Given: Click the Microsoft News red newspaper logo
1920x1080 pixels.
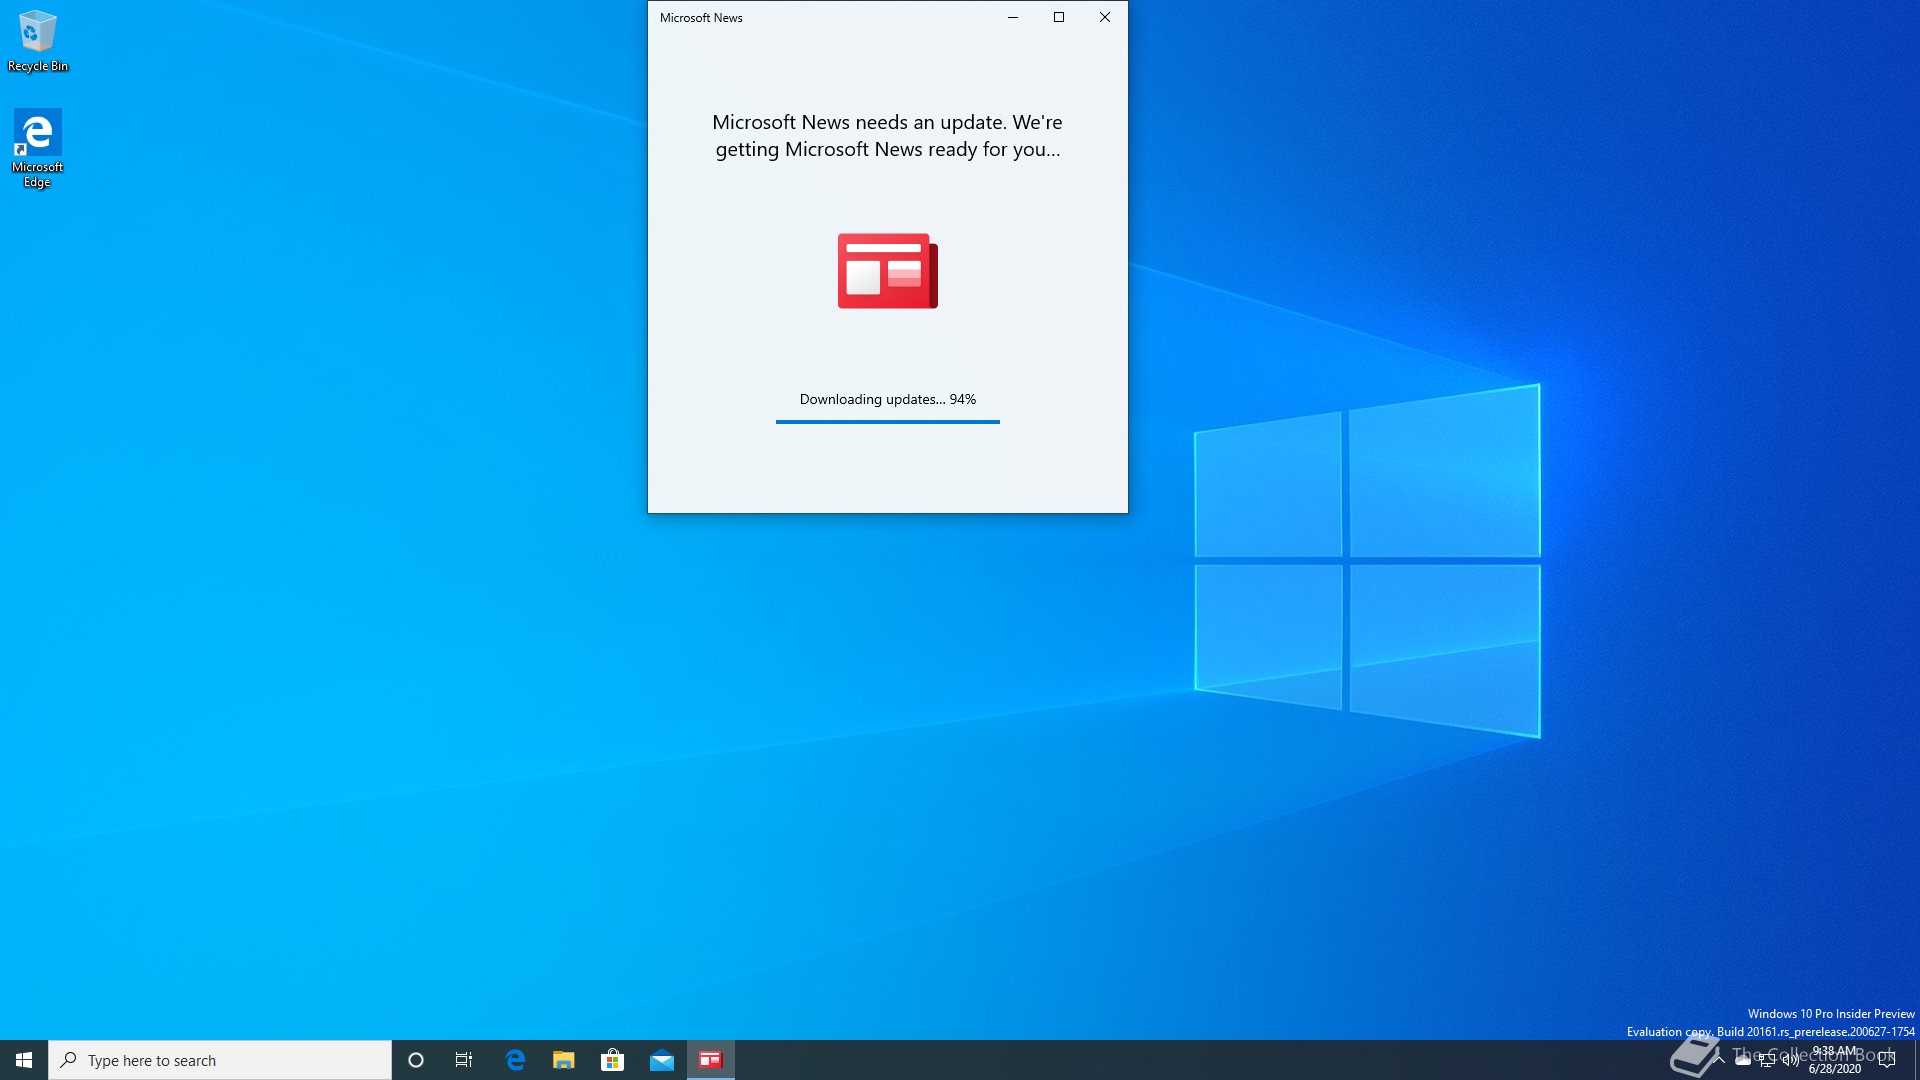Looking at the screenshot, I should pos(887,271).
